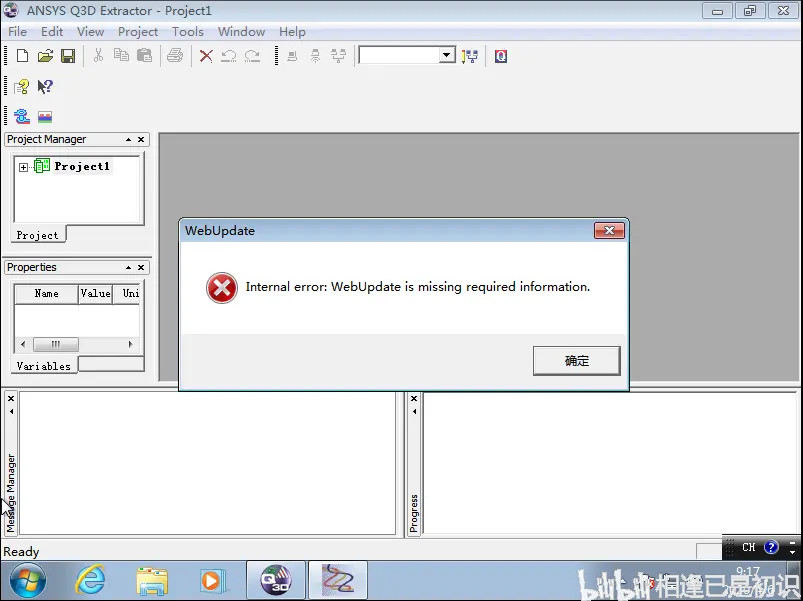Close the WebUpdate error dialog

[x=609, y=230]
